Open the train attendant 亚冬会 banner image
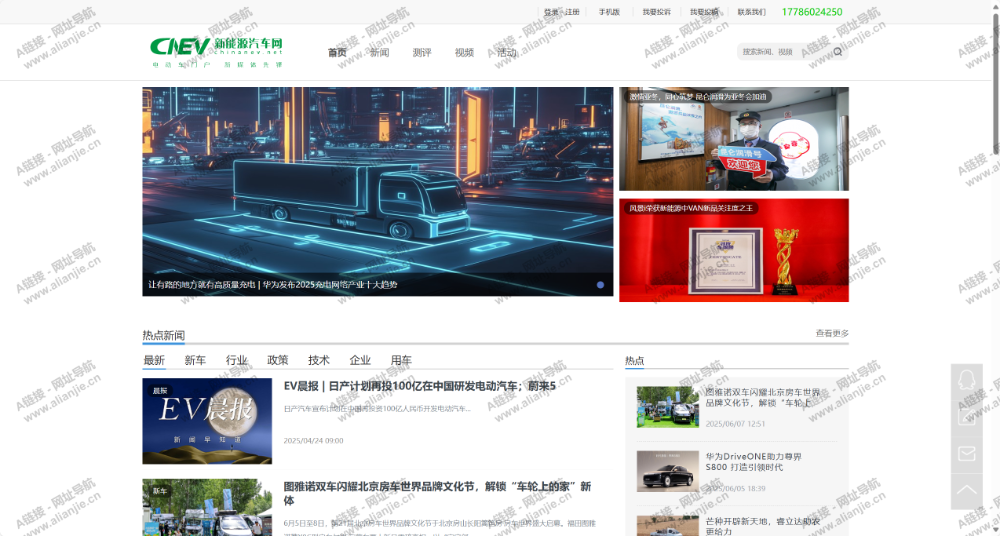 coord(734,139)
